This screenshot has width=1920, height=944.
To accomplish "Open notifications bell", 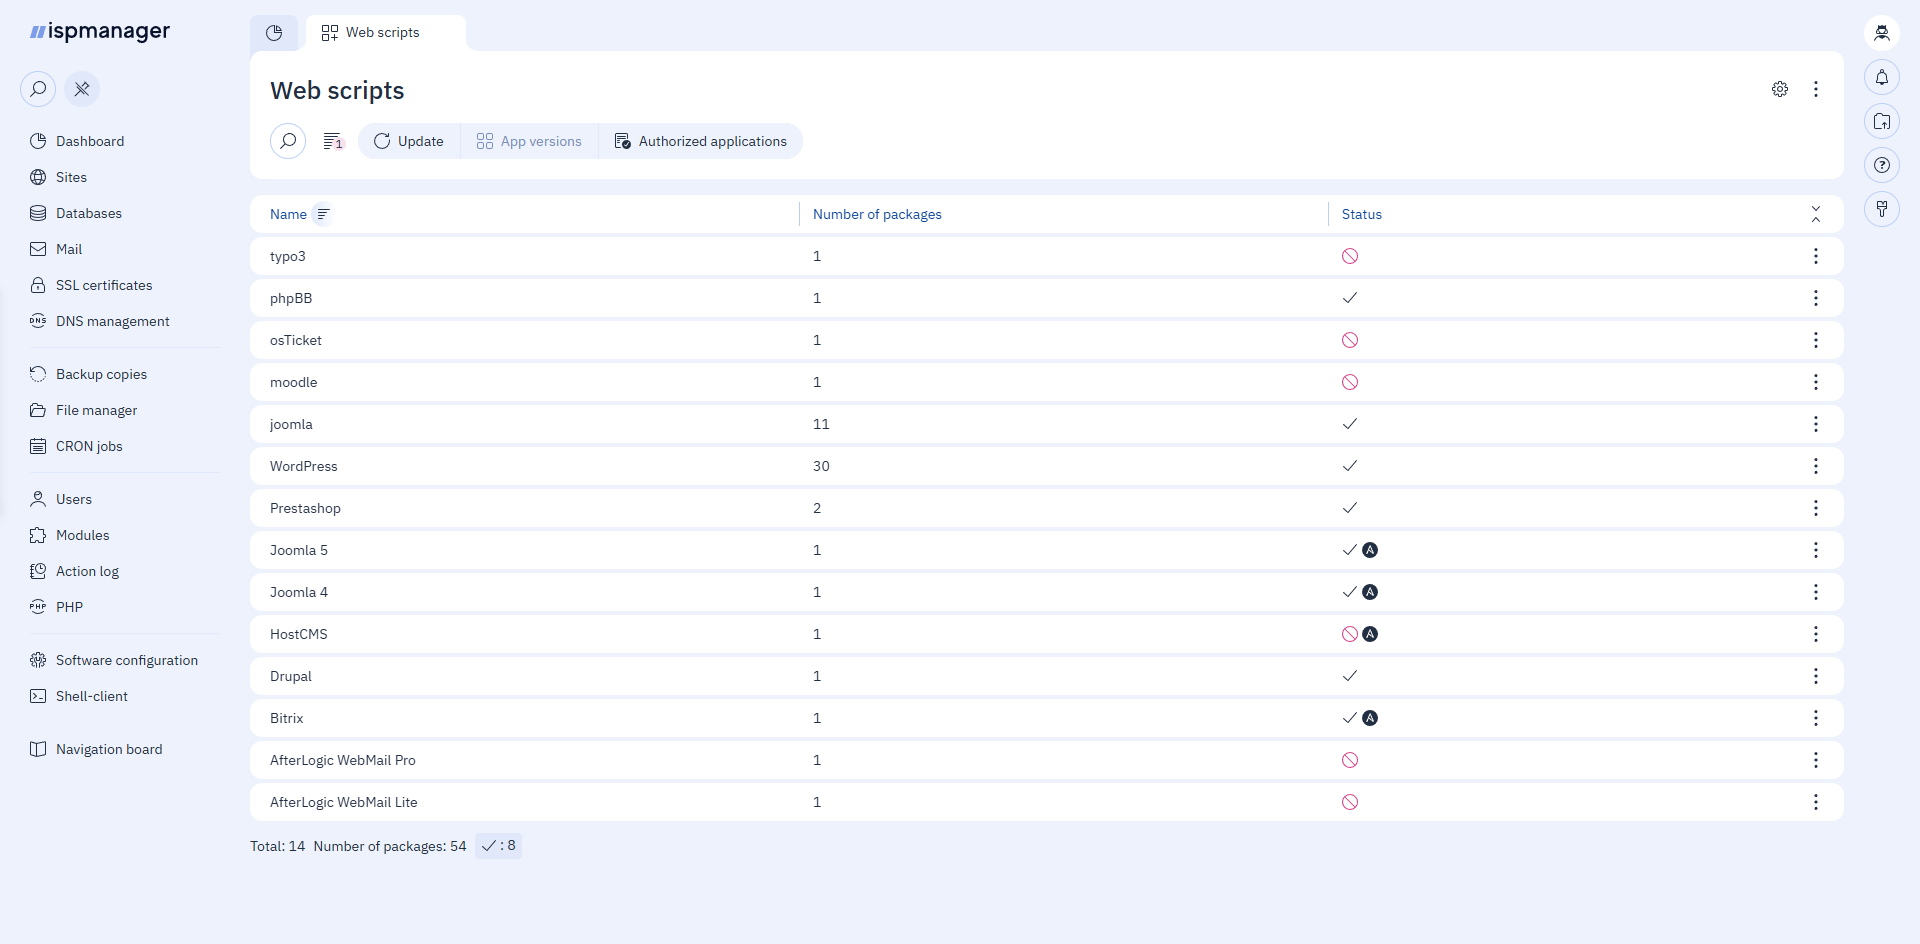I will click(x=1882, y=77).
